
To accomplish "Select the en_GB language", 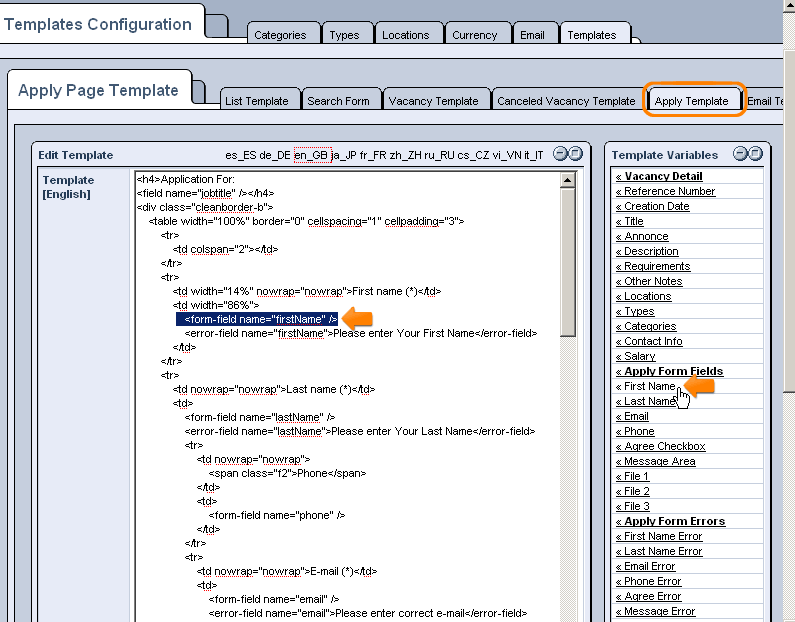I will pyautogui.click(x=312, y=155).
